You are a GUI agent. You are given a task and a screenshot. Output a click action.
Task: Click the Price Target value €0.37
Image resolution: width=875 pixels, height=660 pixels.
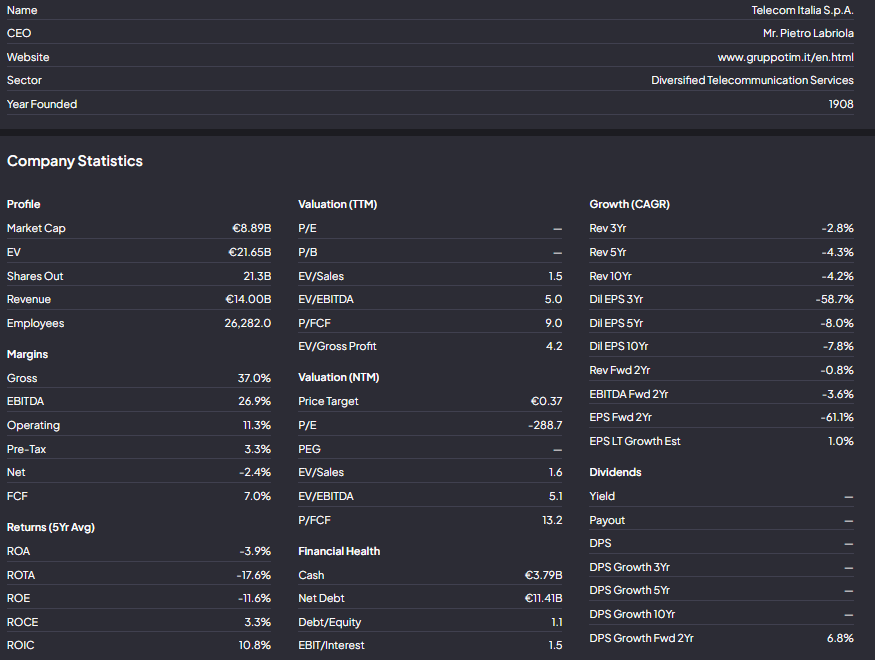coord(546,402)
